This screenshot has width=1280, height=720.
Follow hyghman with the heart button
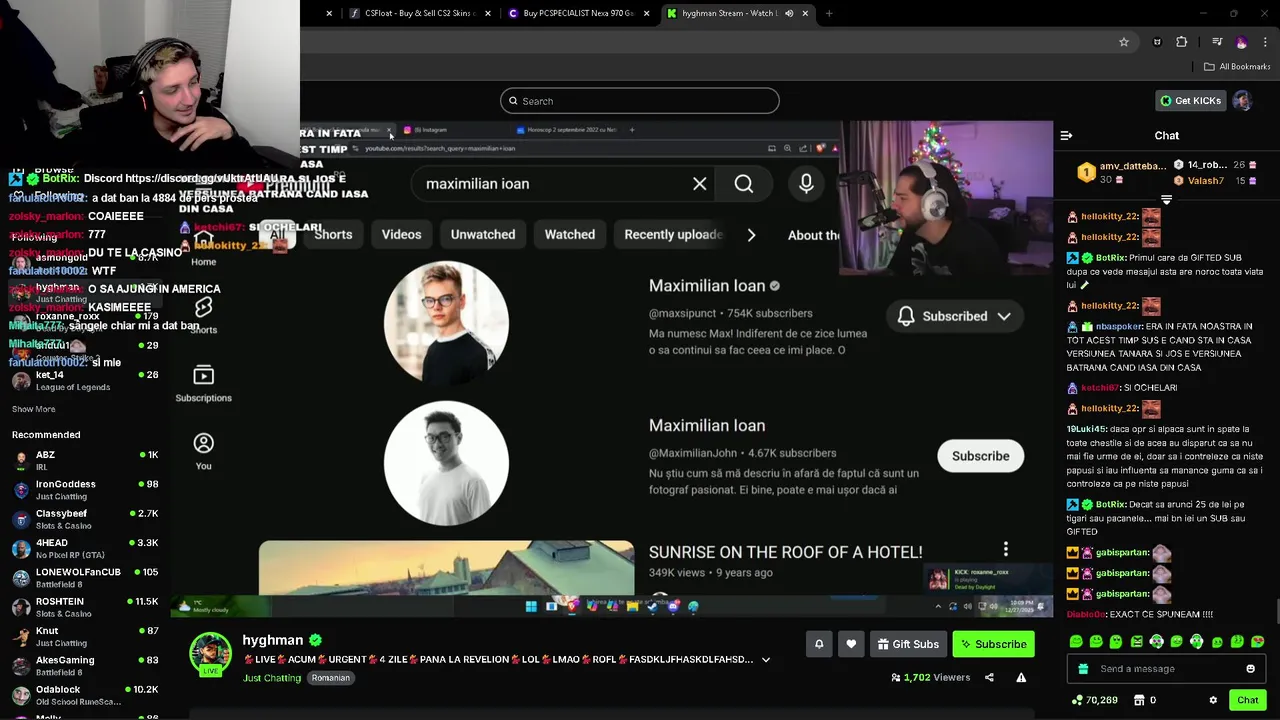[851, 644]
